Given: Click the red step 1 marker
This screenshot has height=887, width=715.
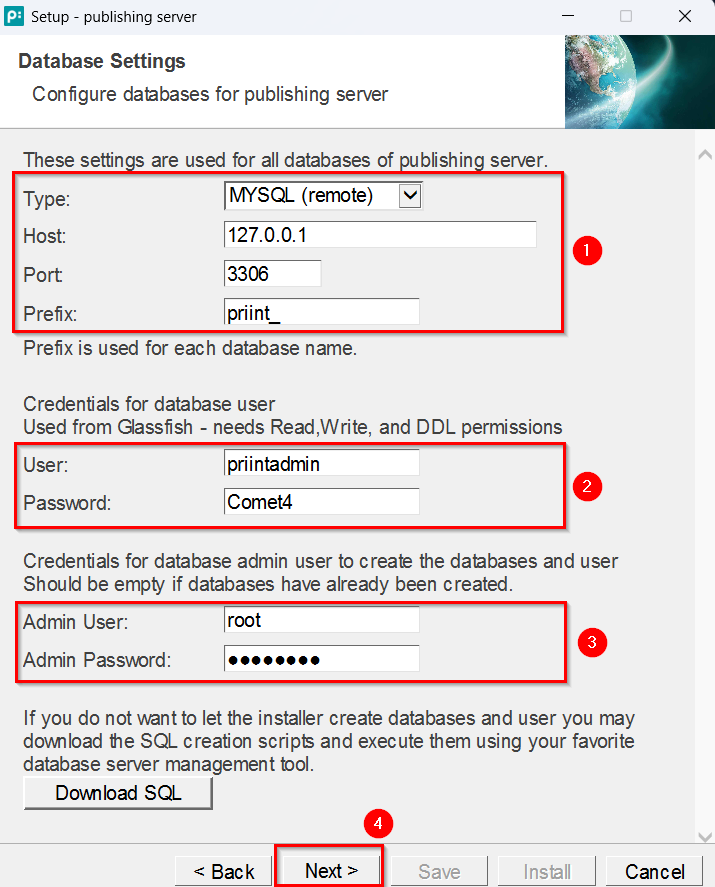Looking at the screenshot, I should tap(586, 251).
